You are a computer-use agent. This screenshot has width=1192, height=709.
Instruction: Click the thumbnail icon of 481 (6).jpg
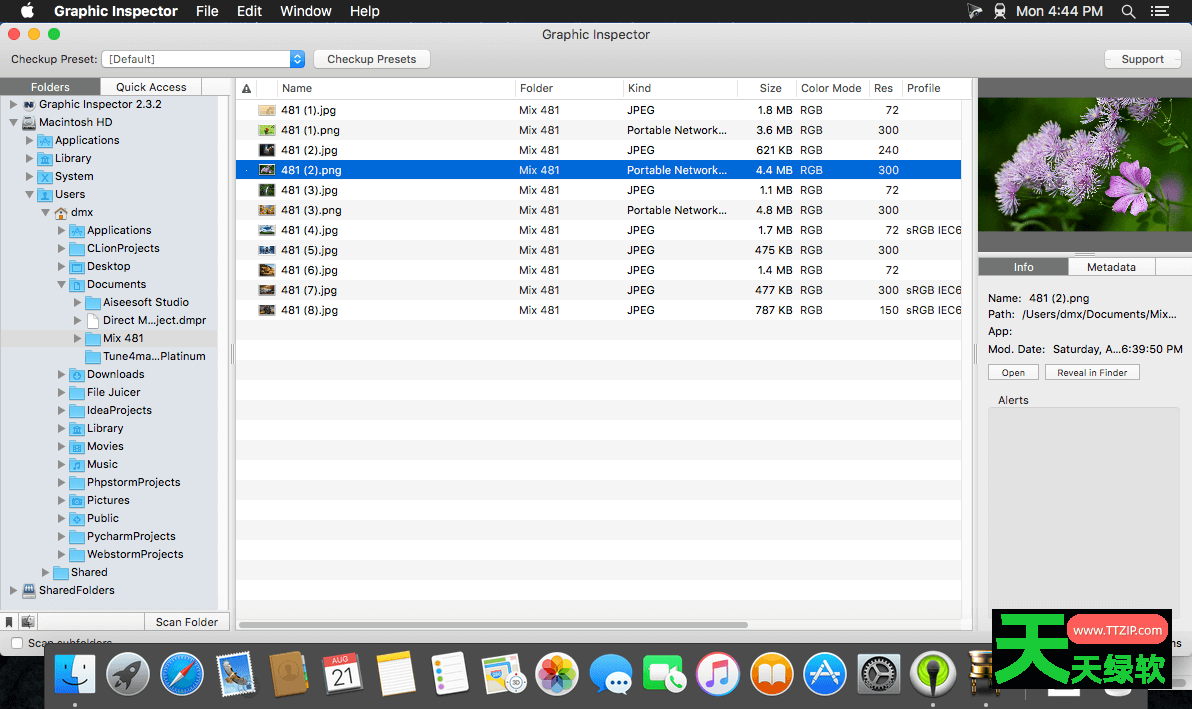click(267, 270)
